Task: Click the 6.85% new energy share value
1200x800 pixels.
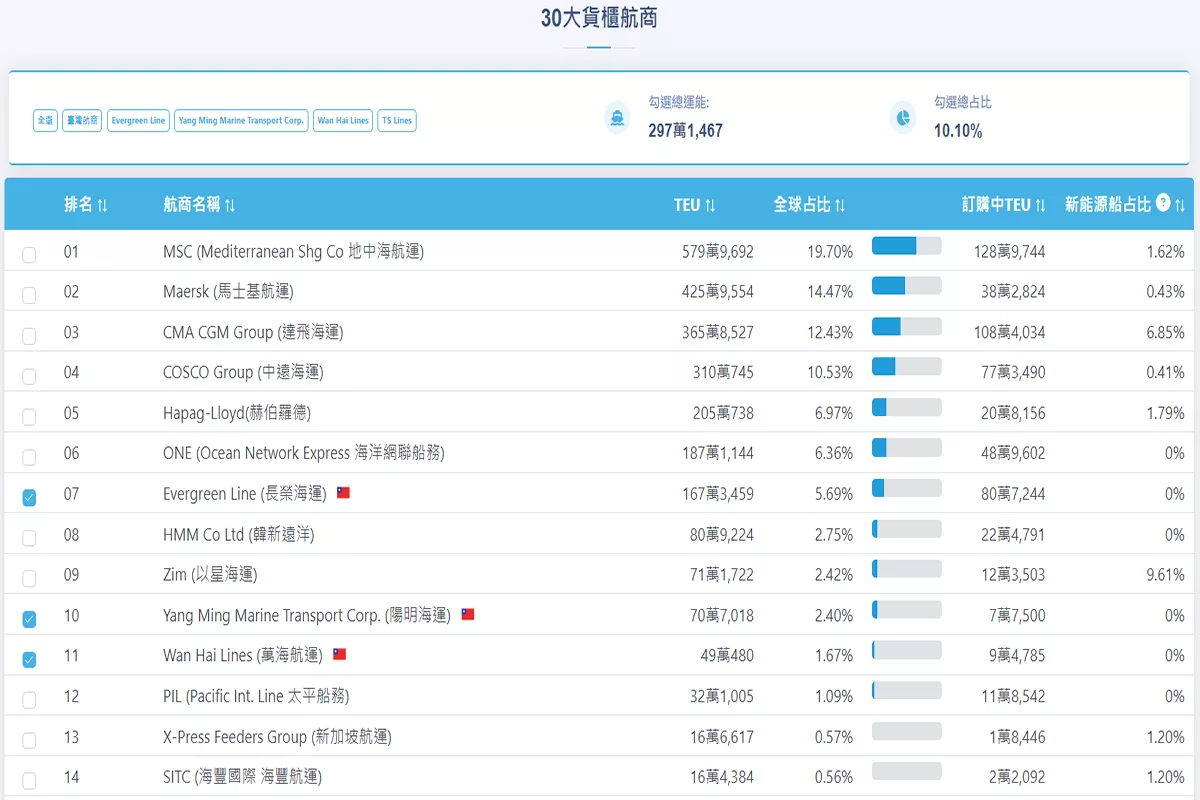Action: click(1165, 332)
